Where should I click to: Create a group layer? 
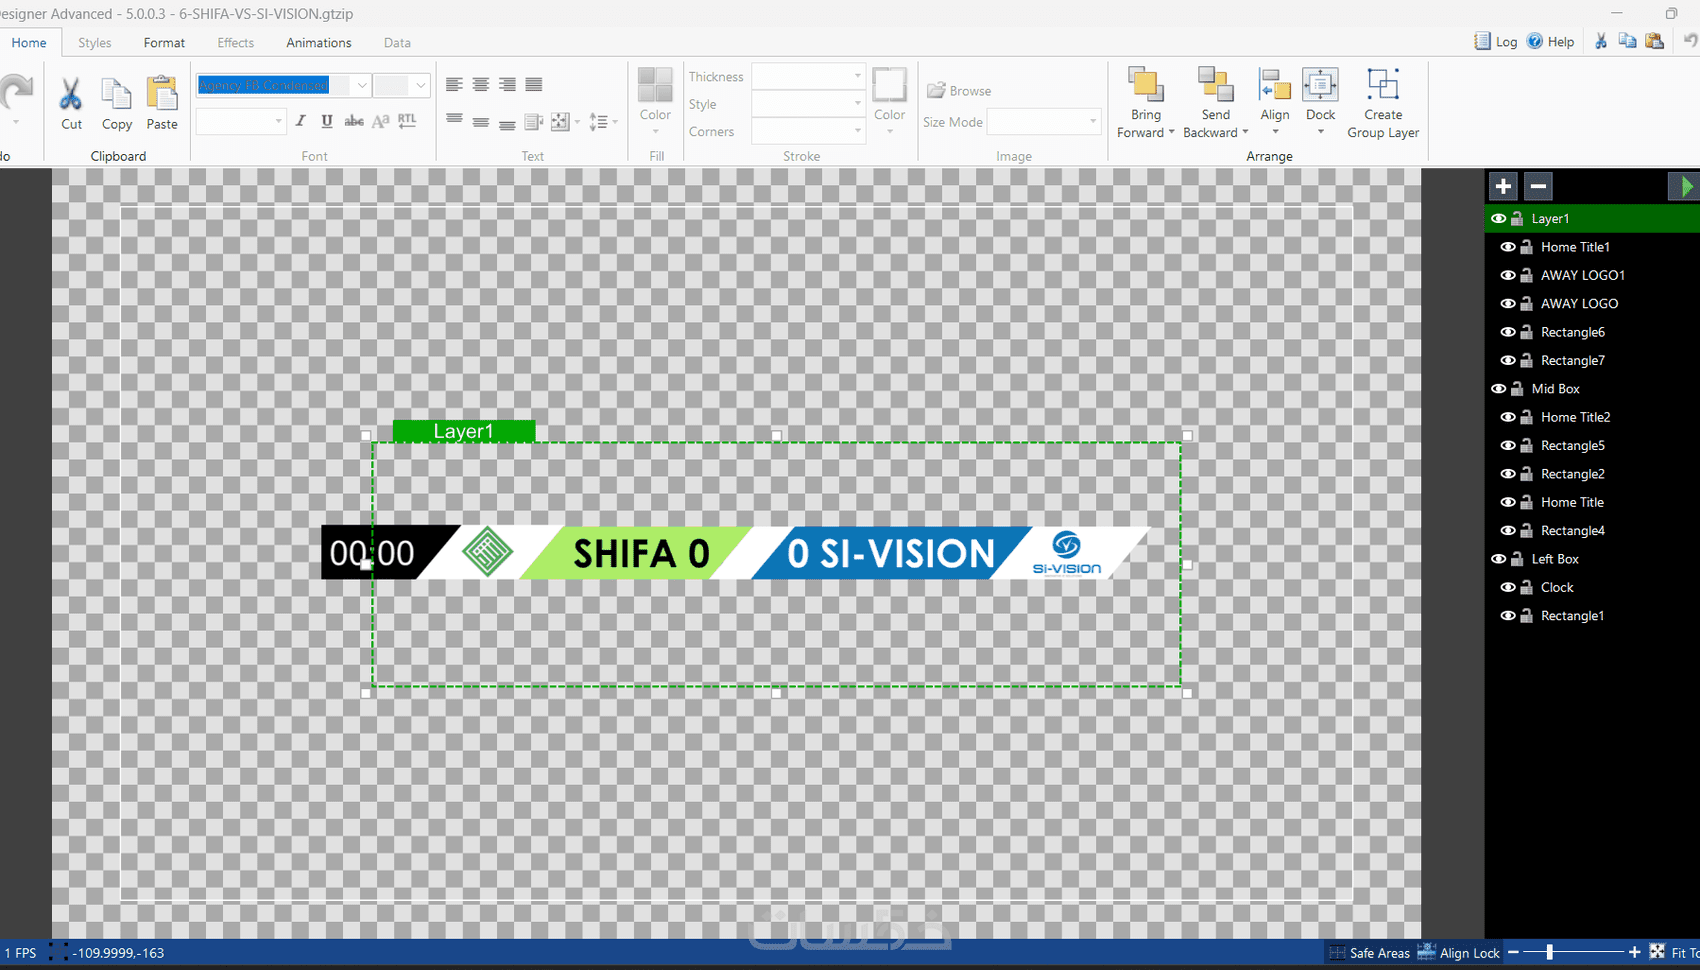coord(1383,103)
